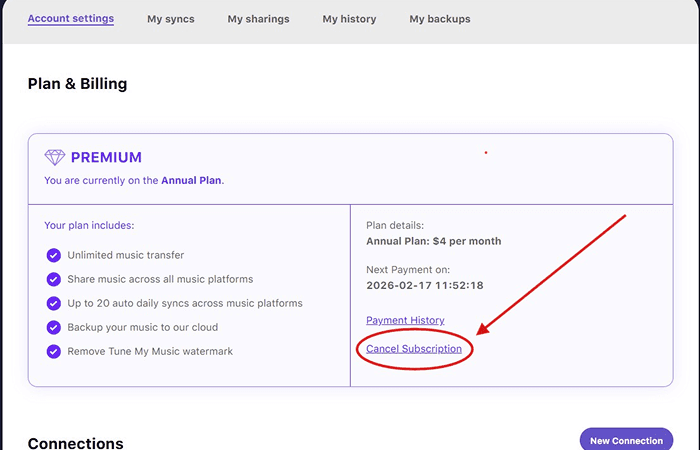Click the Connections heading

[75, 443]
